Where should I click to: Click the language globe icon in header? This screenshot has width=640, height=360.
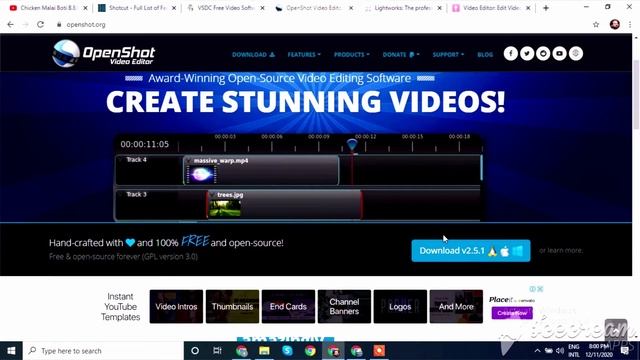(576, 53)
